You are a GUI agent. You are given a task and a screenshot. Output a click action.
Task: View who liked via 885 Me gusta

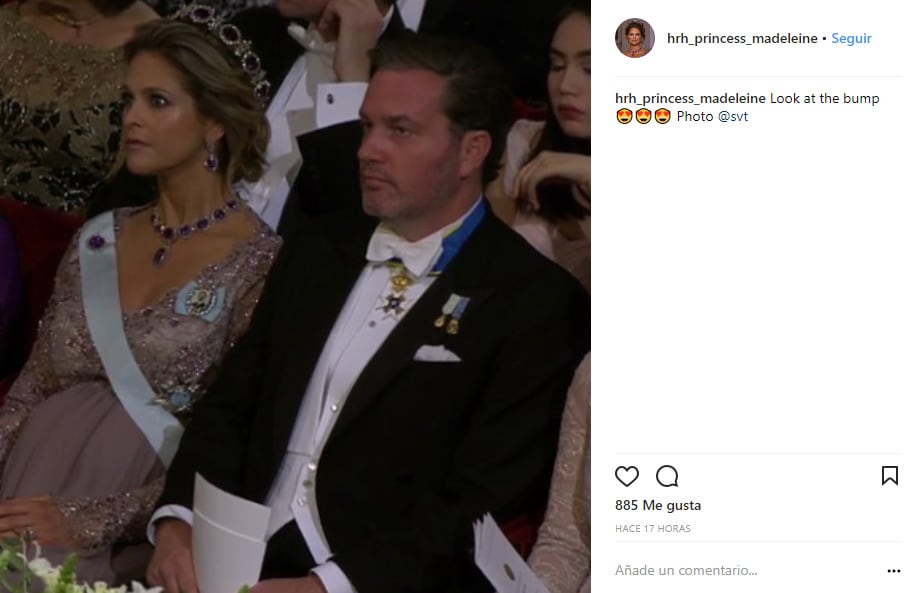tap(658, 506)
